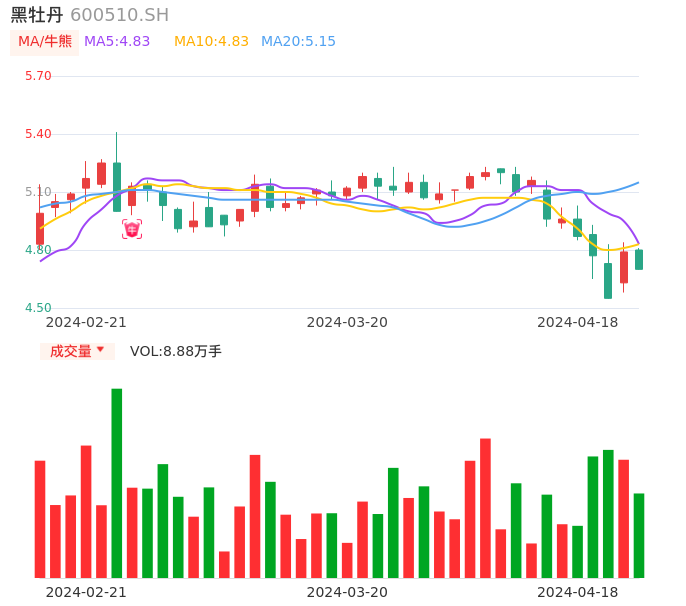Click the MA5:4.83 legend label

117,42
